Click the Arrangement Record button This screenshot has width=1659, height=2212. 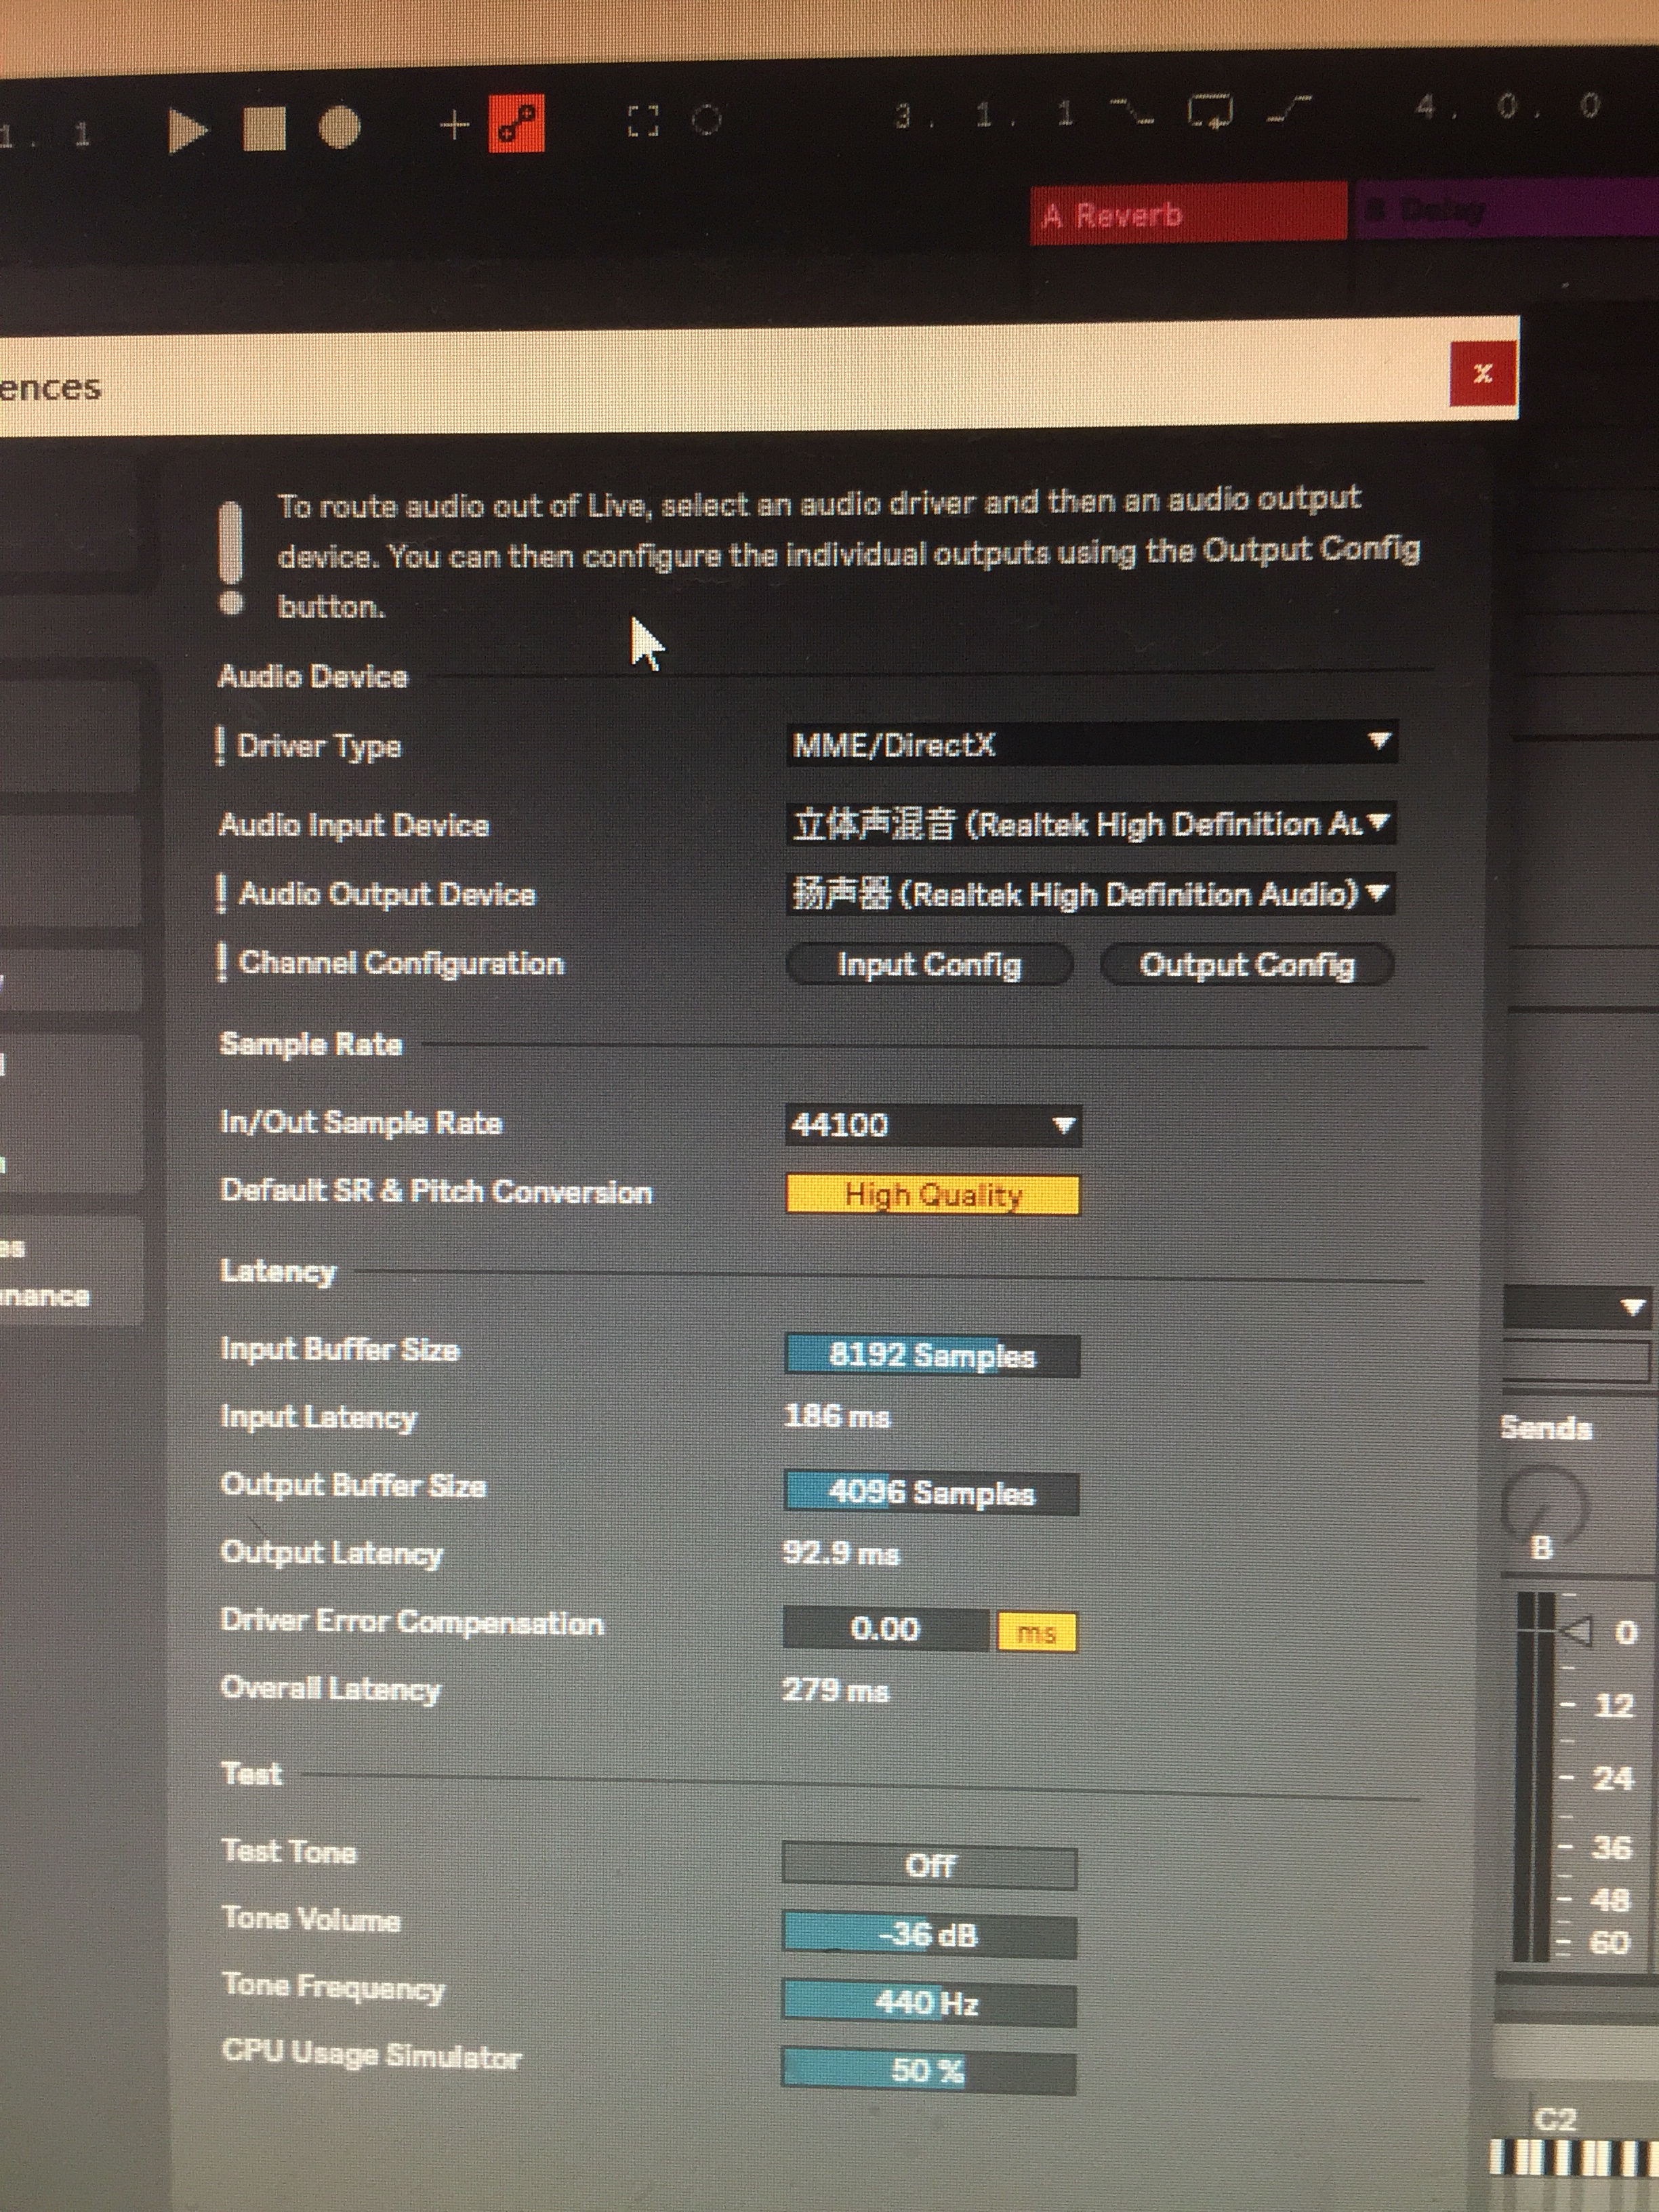(339, 128)
